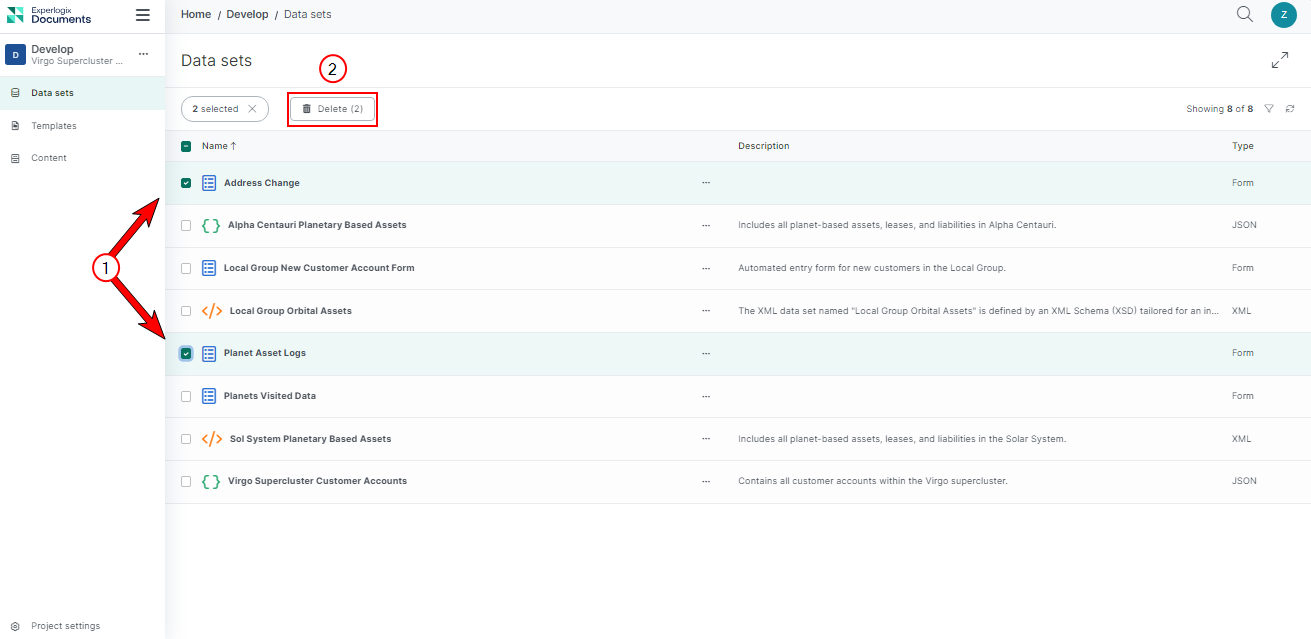Open the user avatar Z menu
The image size is (1311, 639).
1283,15
